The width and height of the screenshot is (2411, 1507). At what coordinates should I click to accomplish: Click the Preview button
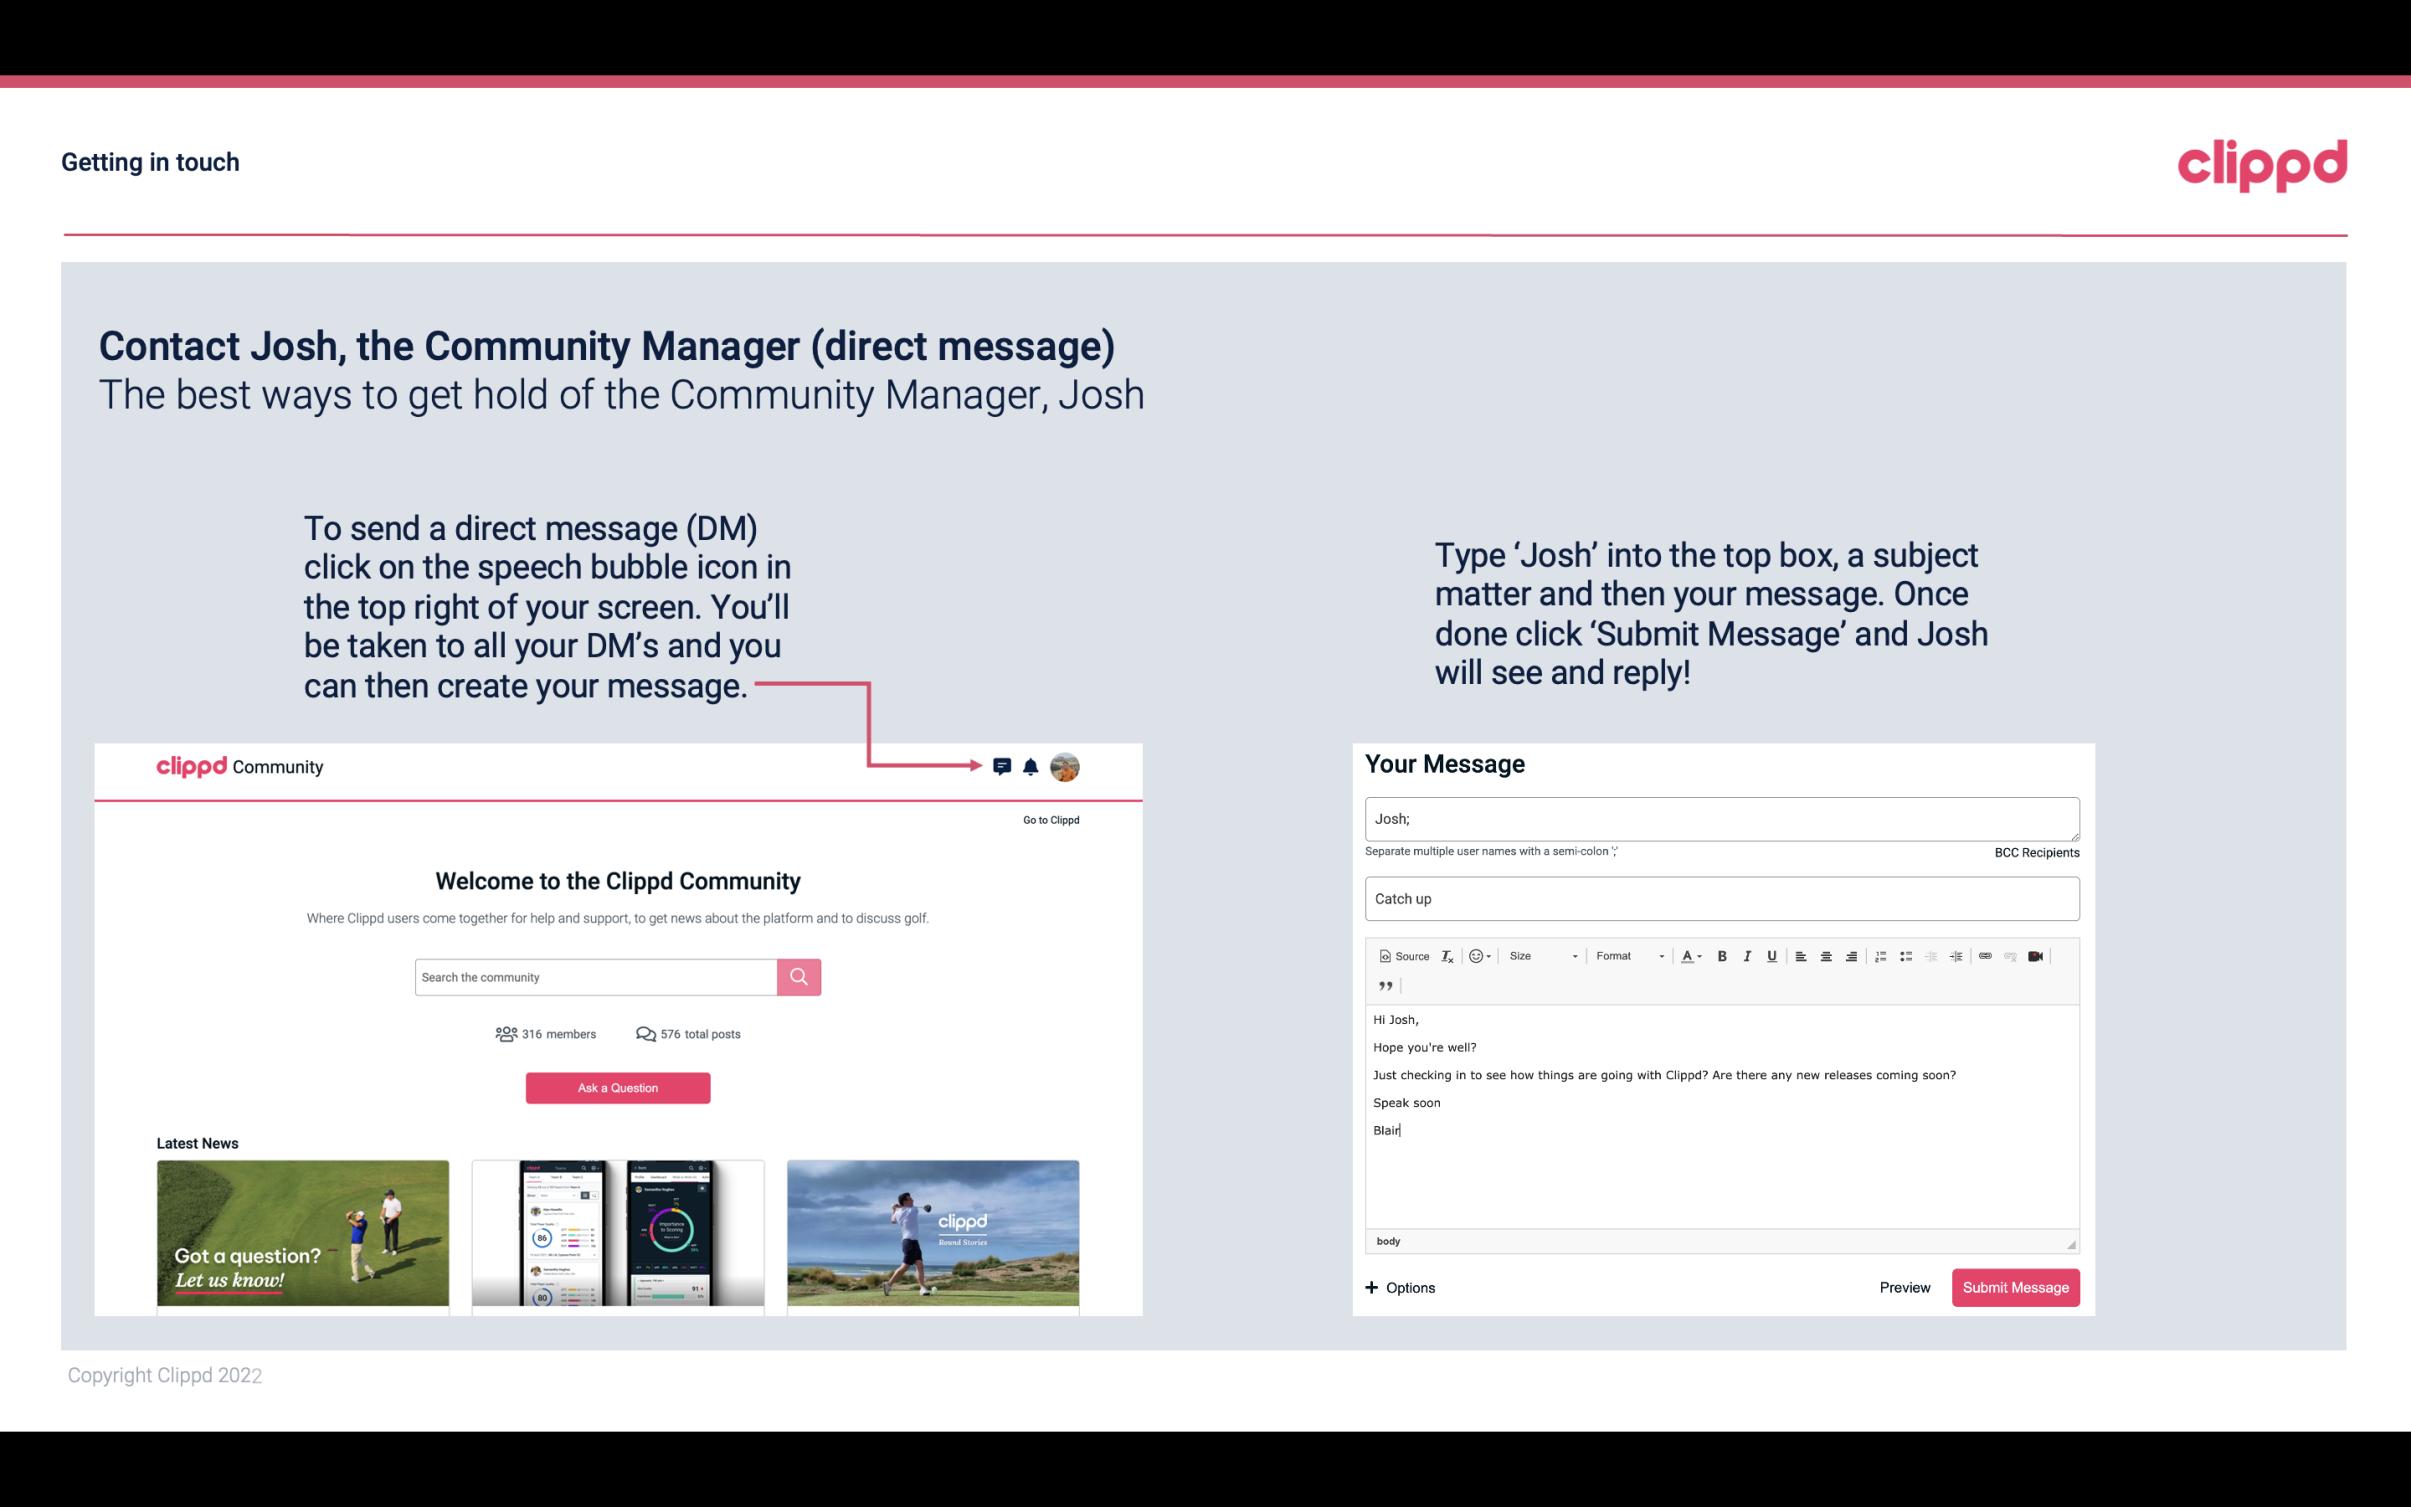click(x=1902, y=1287)
